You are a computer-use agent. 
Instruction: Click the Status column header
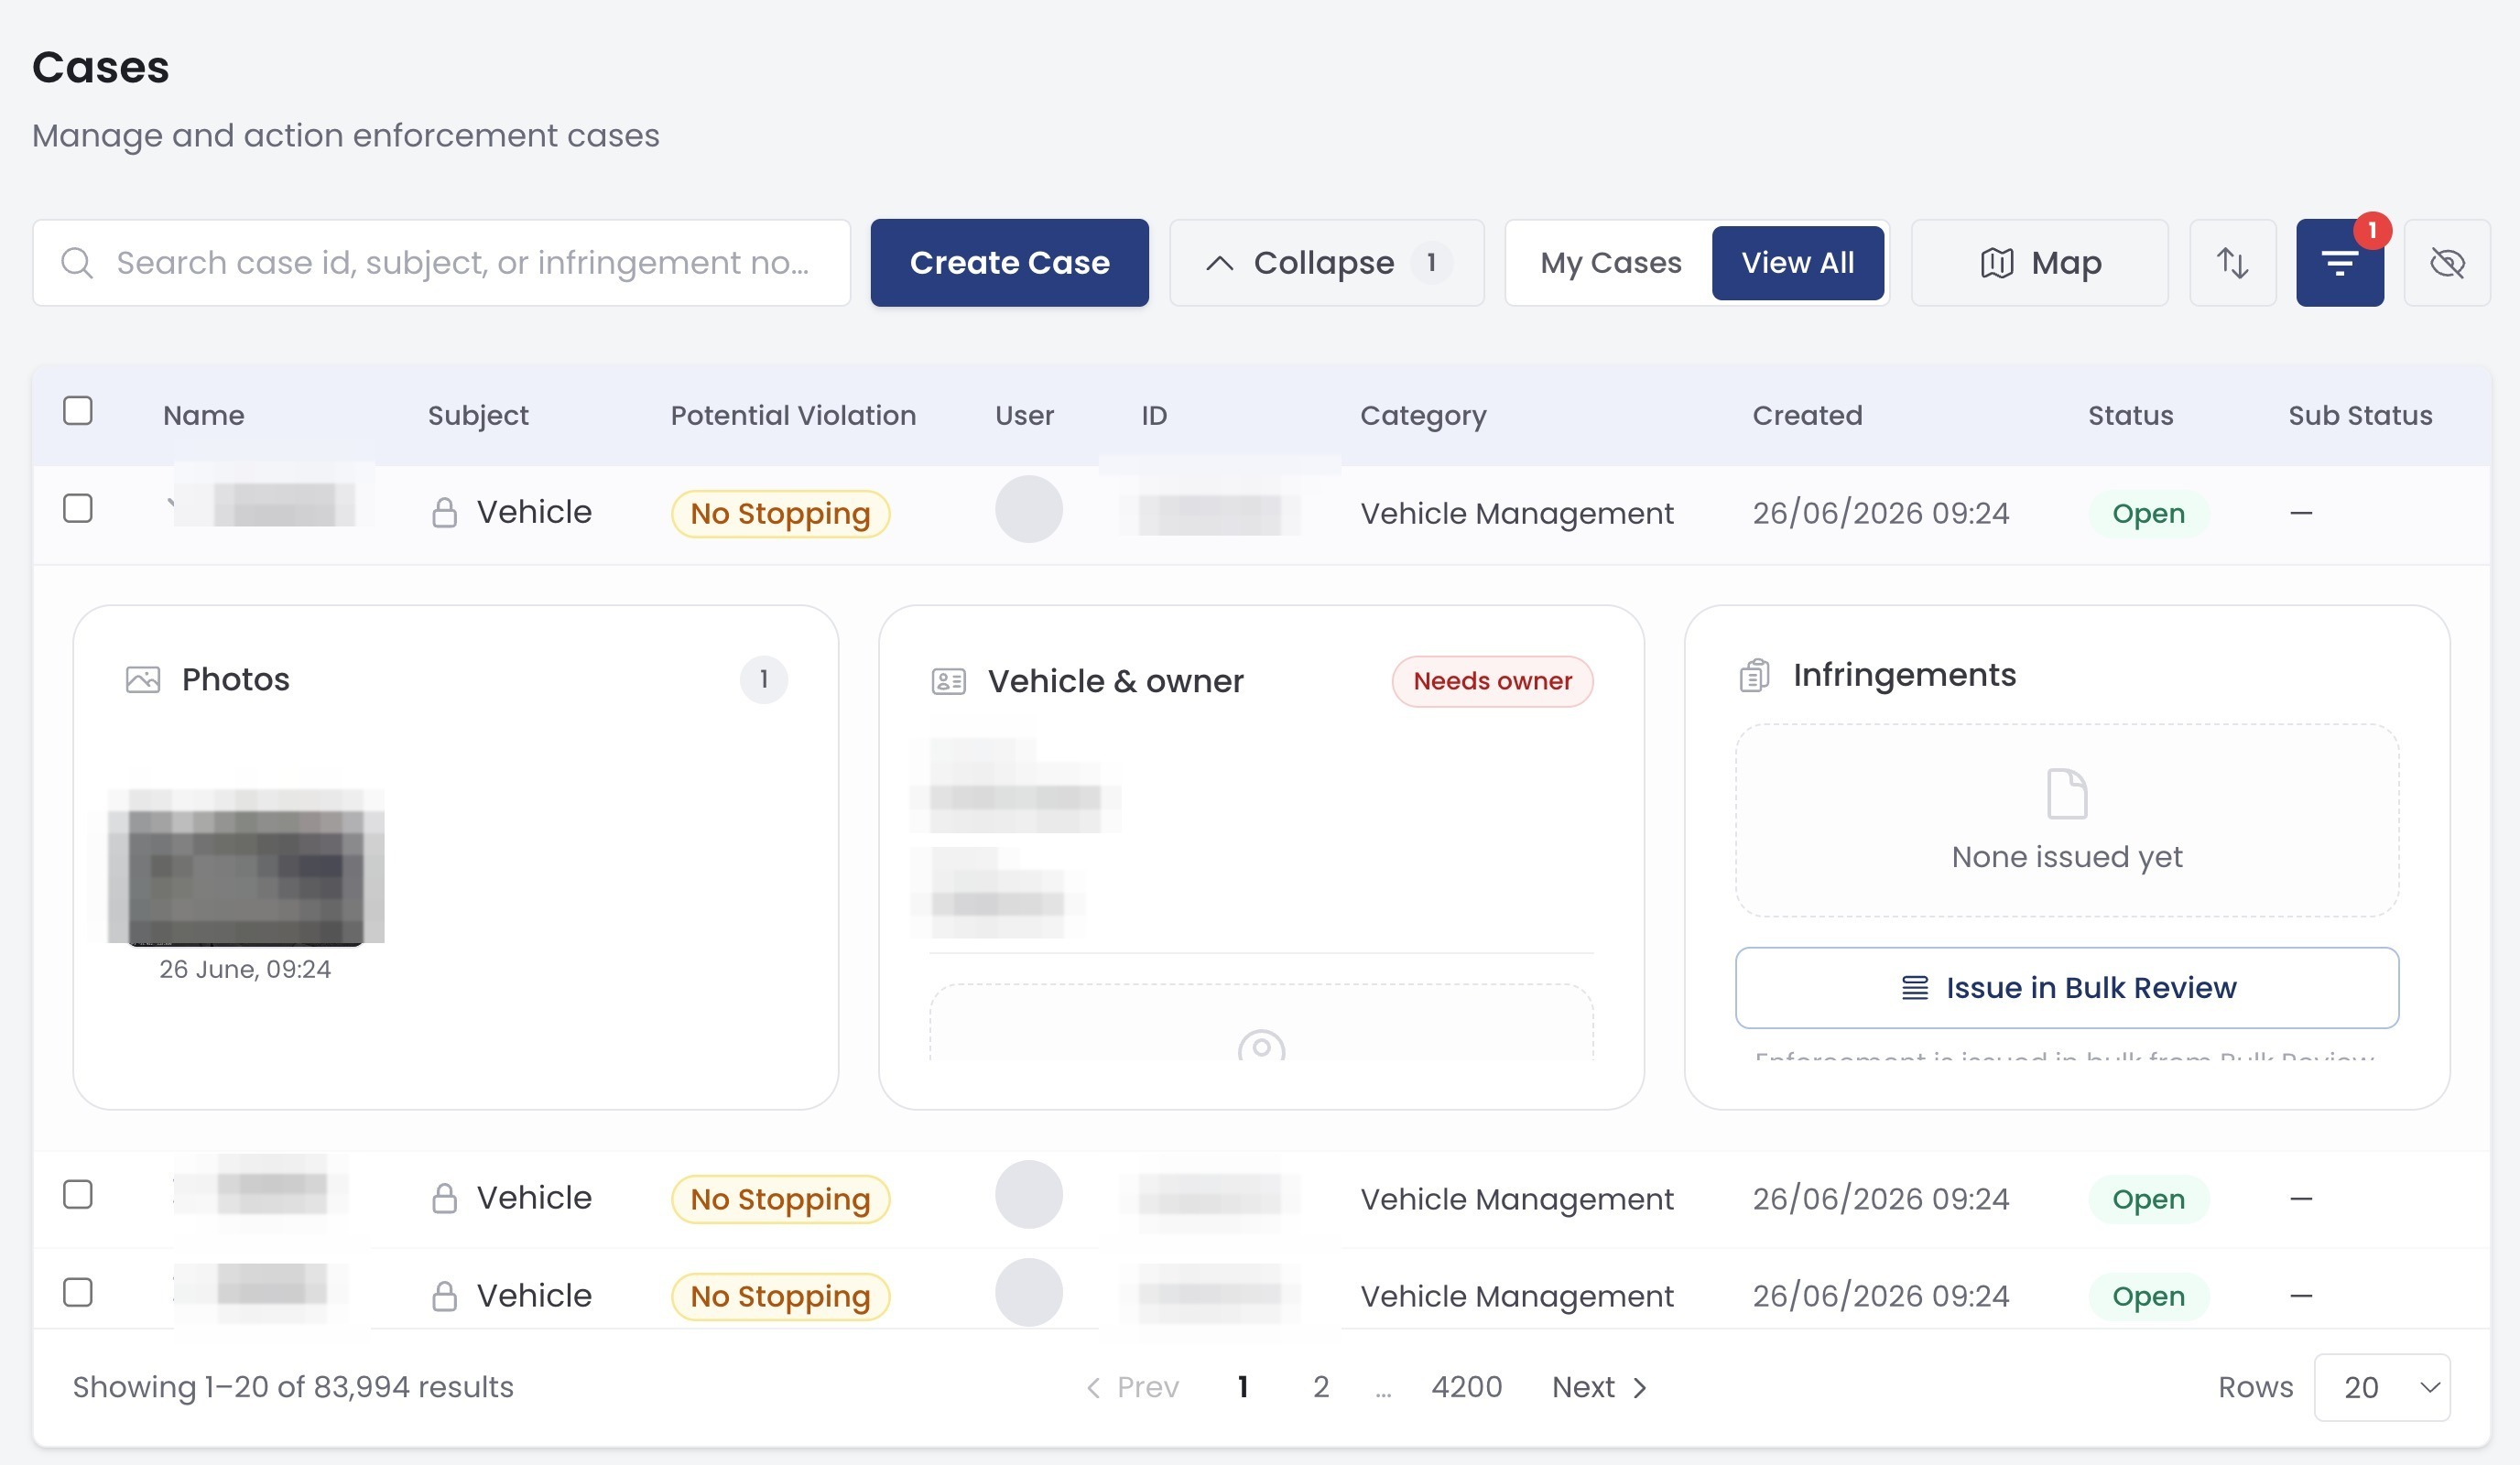[2130, 415]
